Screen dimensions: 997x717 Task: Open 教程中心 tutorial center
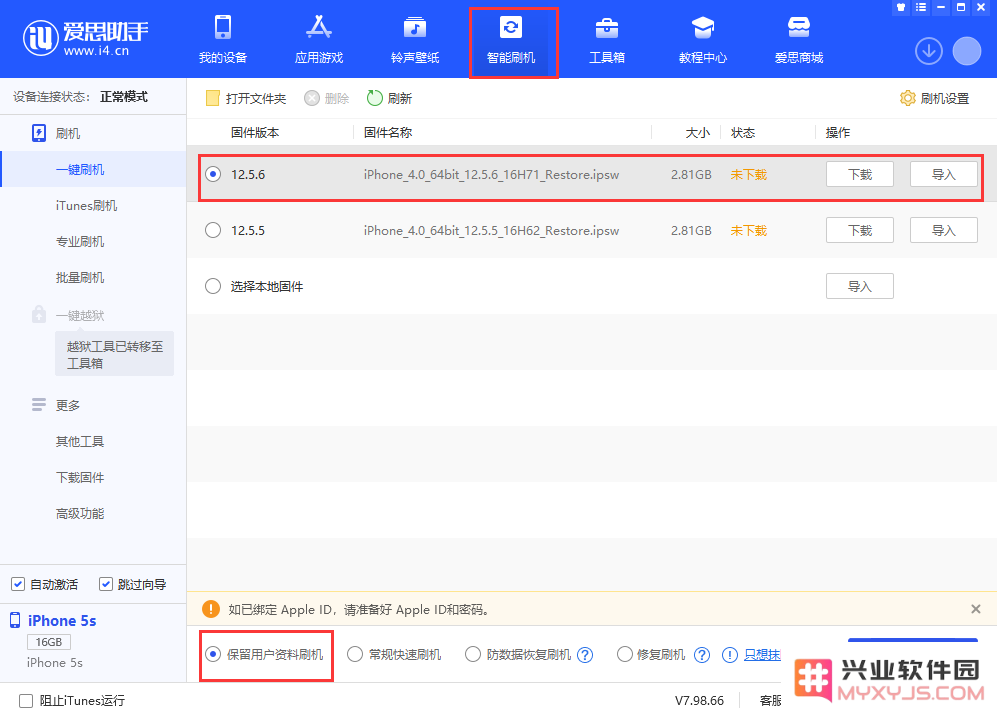tap(703, 40)
